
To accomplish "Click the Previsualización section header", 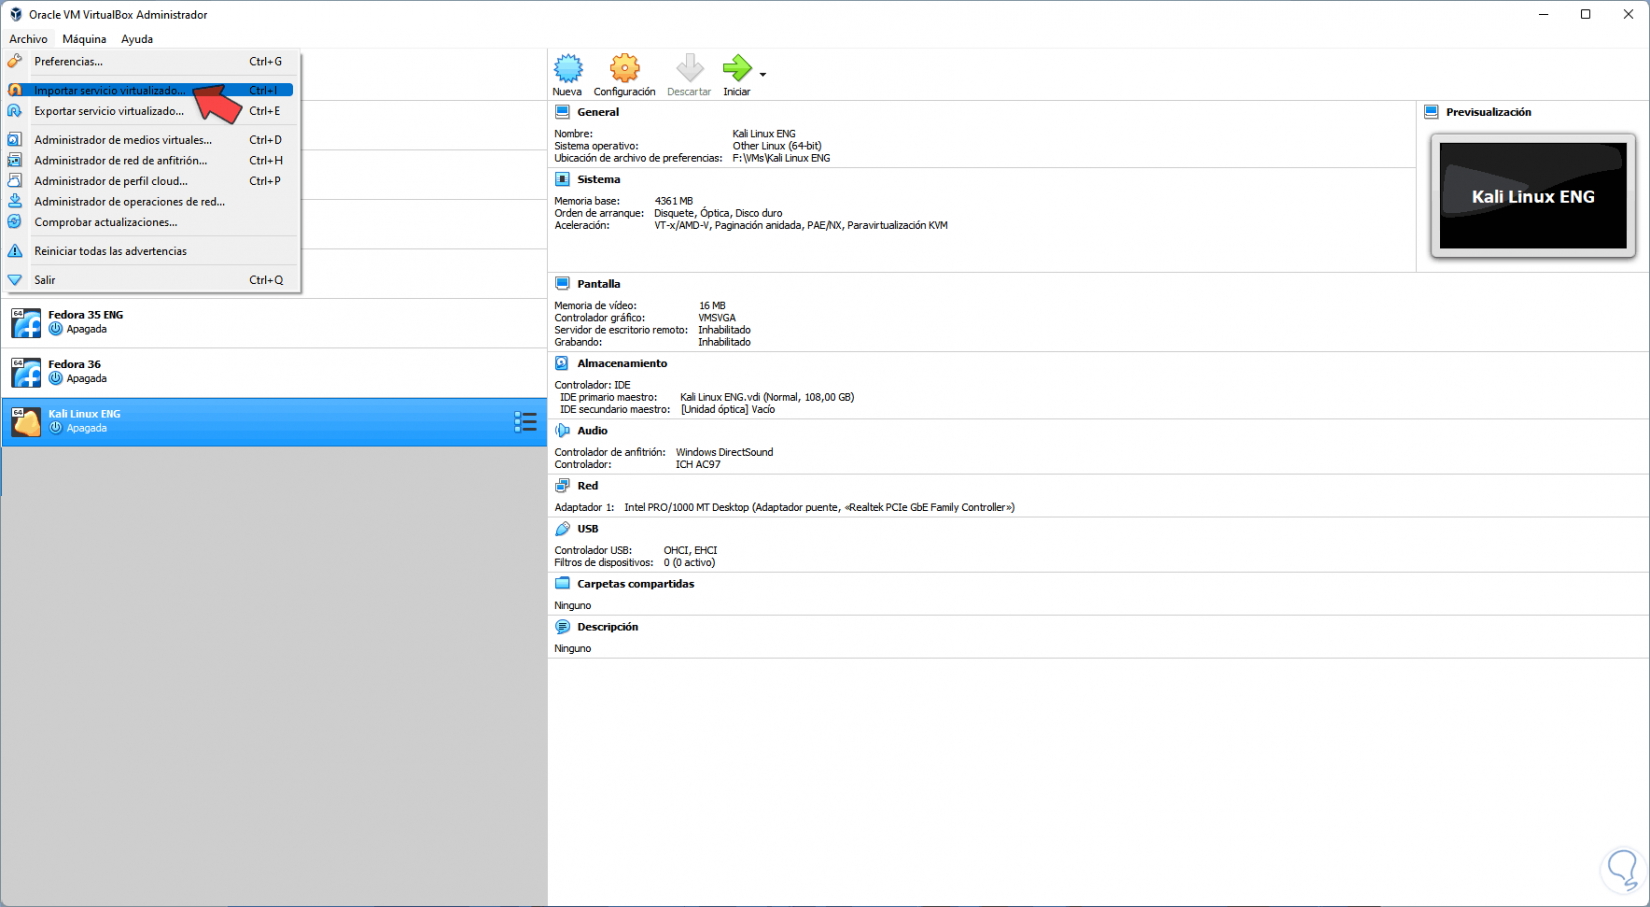I will (1489, 112).
